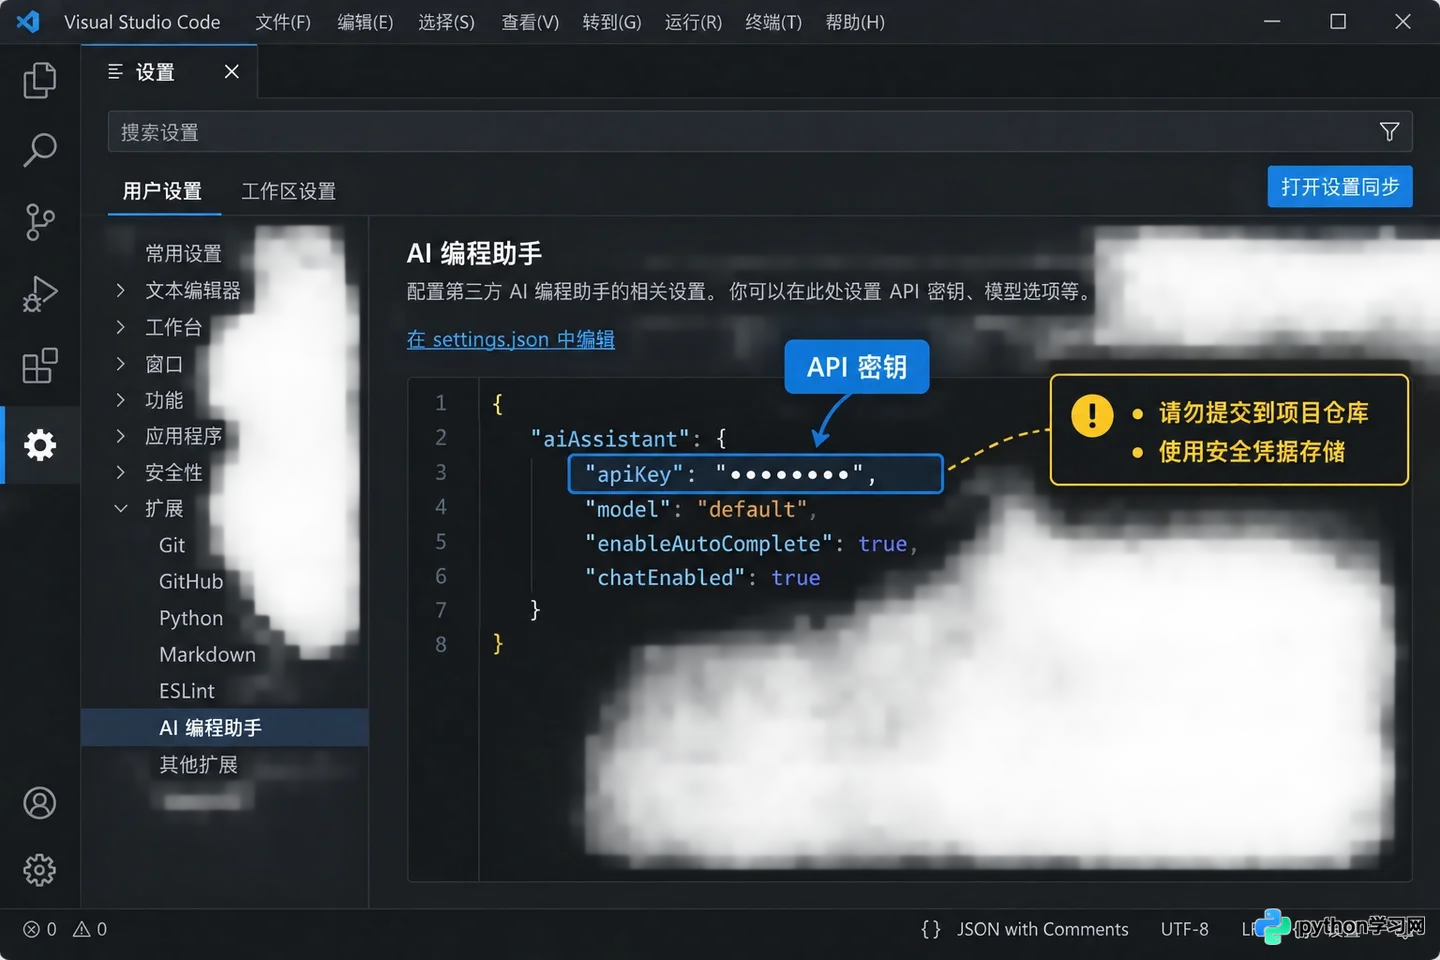1440x960 pixels.
Task: Open the 编辑(E) menu
Action: tap(365, 22)
